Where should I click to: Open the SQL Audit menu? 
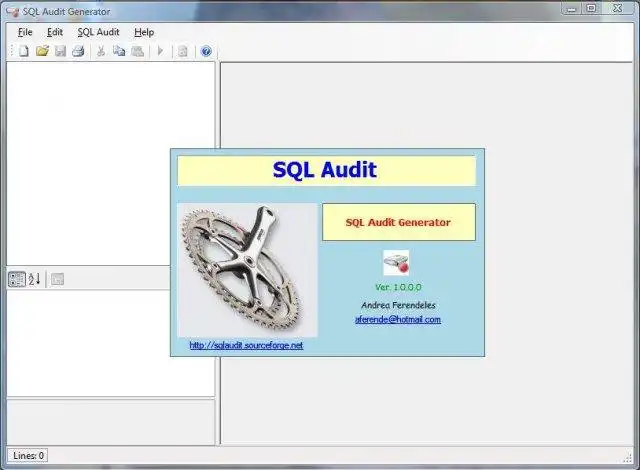[98, 32]
